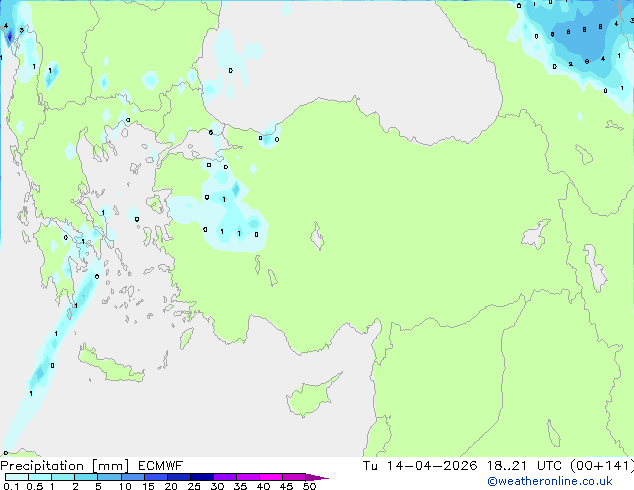Viewport: 634px width, 490px height.
Task: Click the 30–35 mm purple legend swatch
Action: point(224,477)
